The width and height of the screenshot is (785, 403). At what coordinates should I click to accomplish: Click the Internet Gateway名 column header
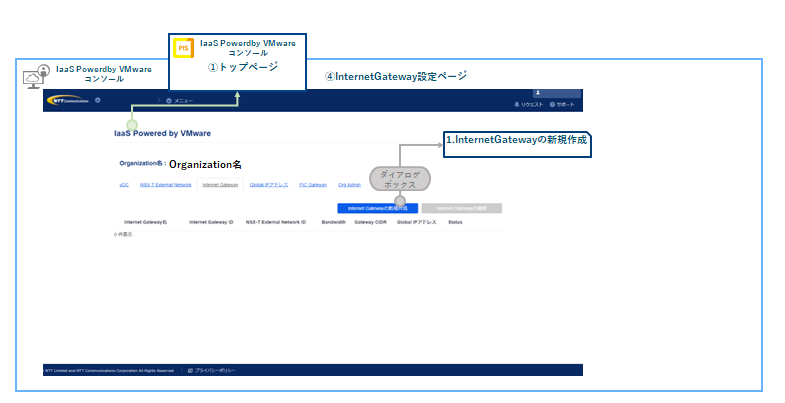146,222
